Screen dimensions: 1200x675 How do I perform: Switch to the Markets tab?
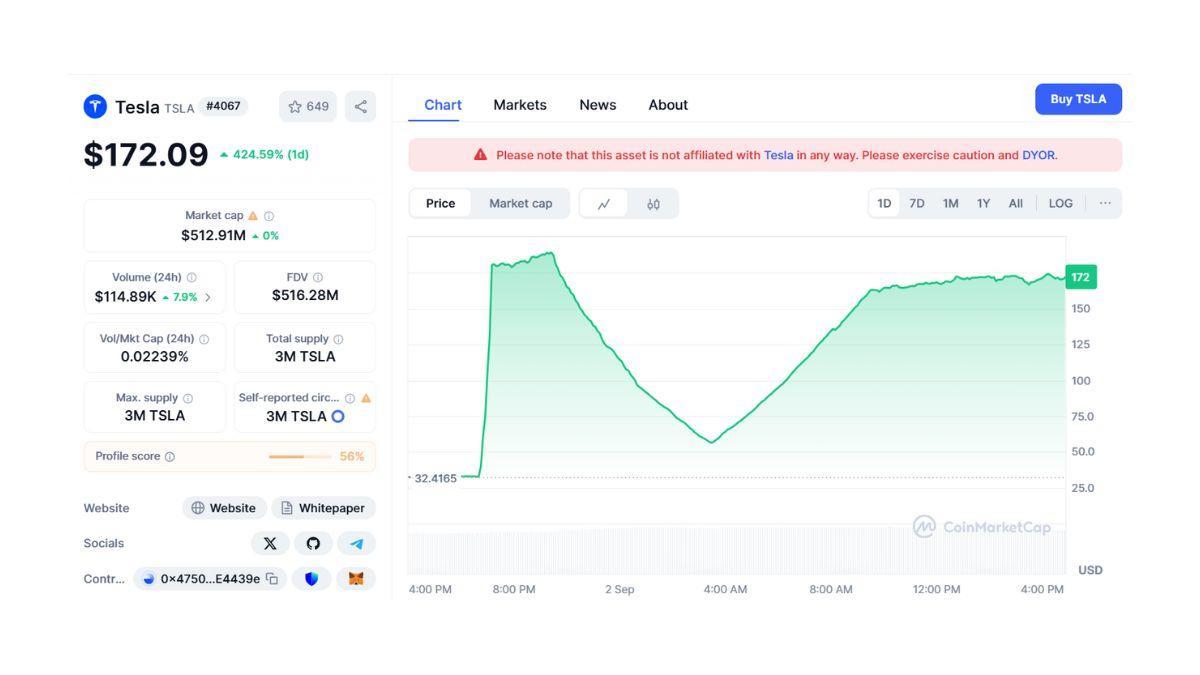(x=520, y=104)
